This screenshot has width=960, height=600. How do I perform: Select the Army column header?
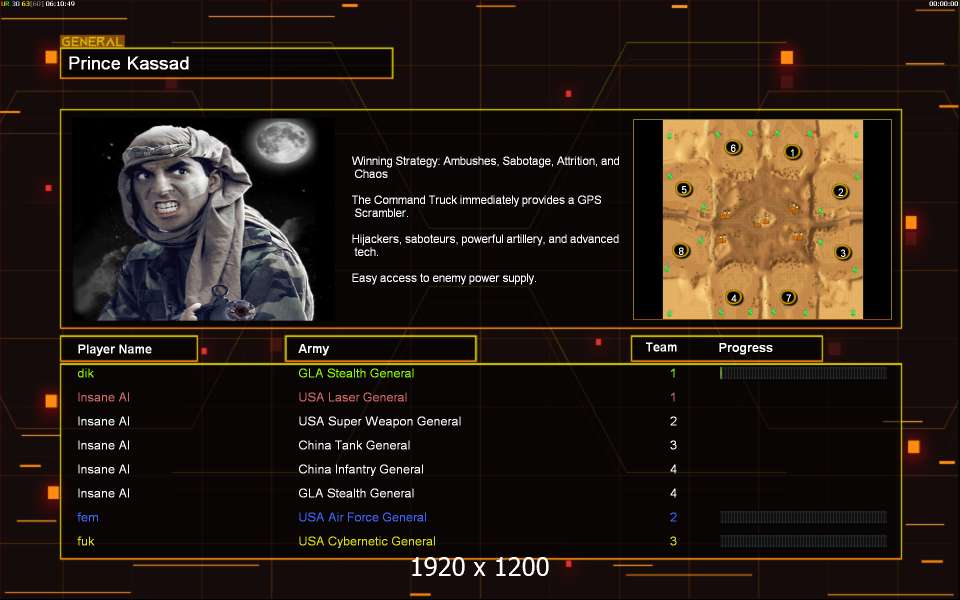(x=381, y=348)
